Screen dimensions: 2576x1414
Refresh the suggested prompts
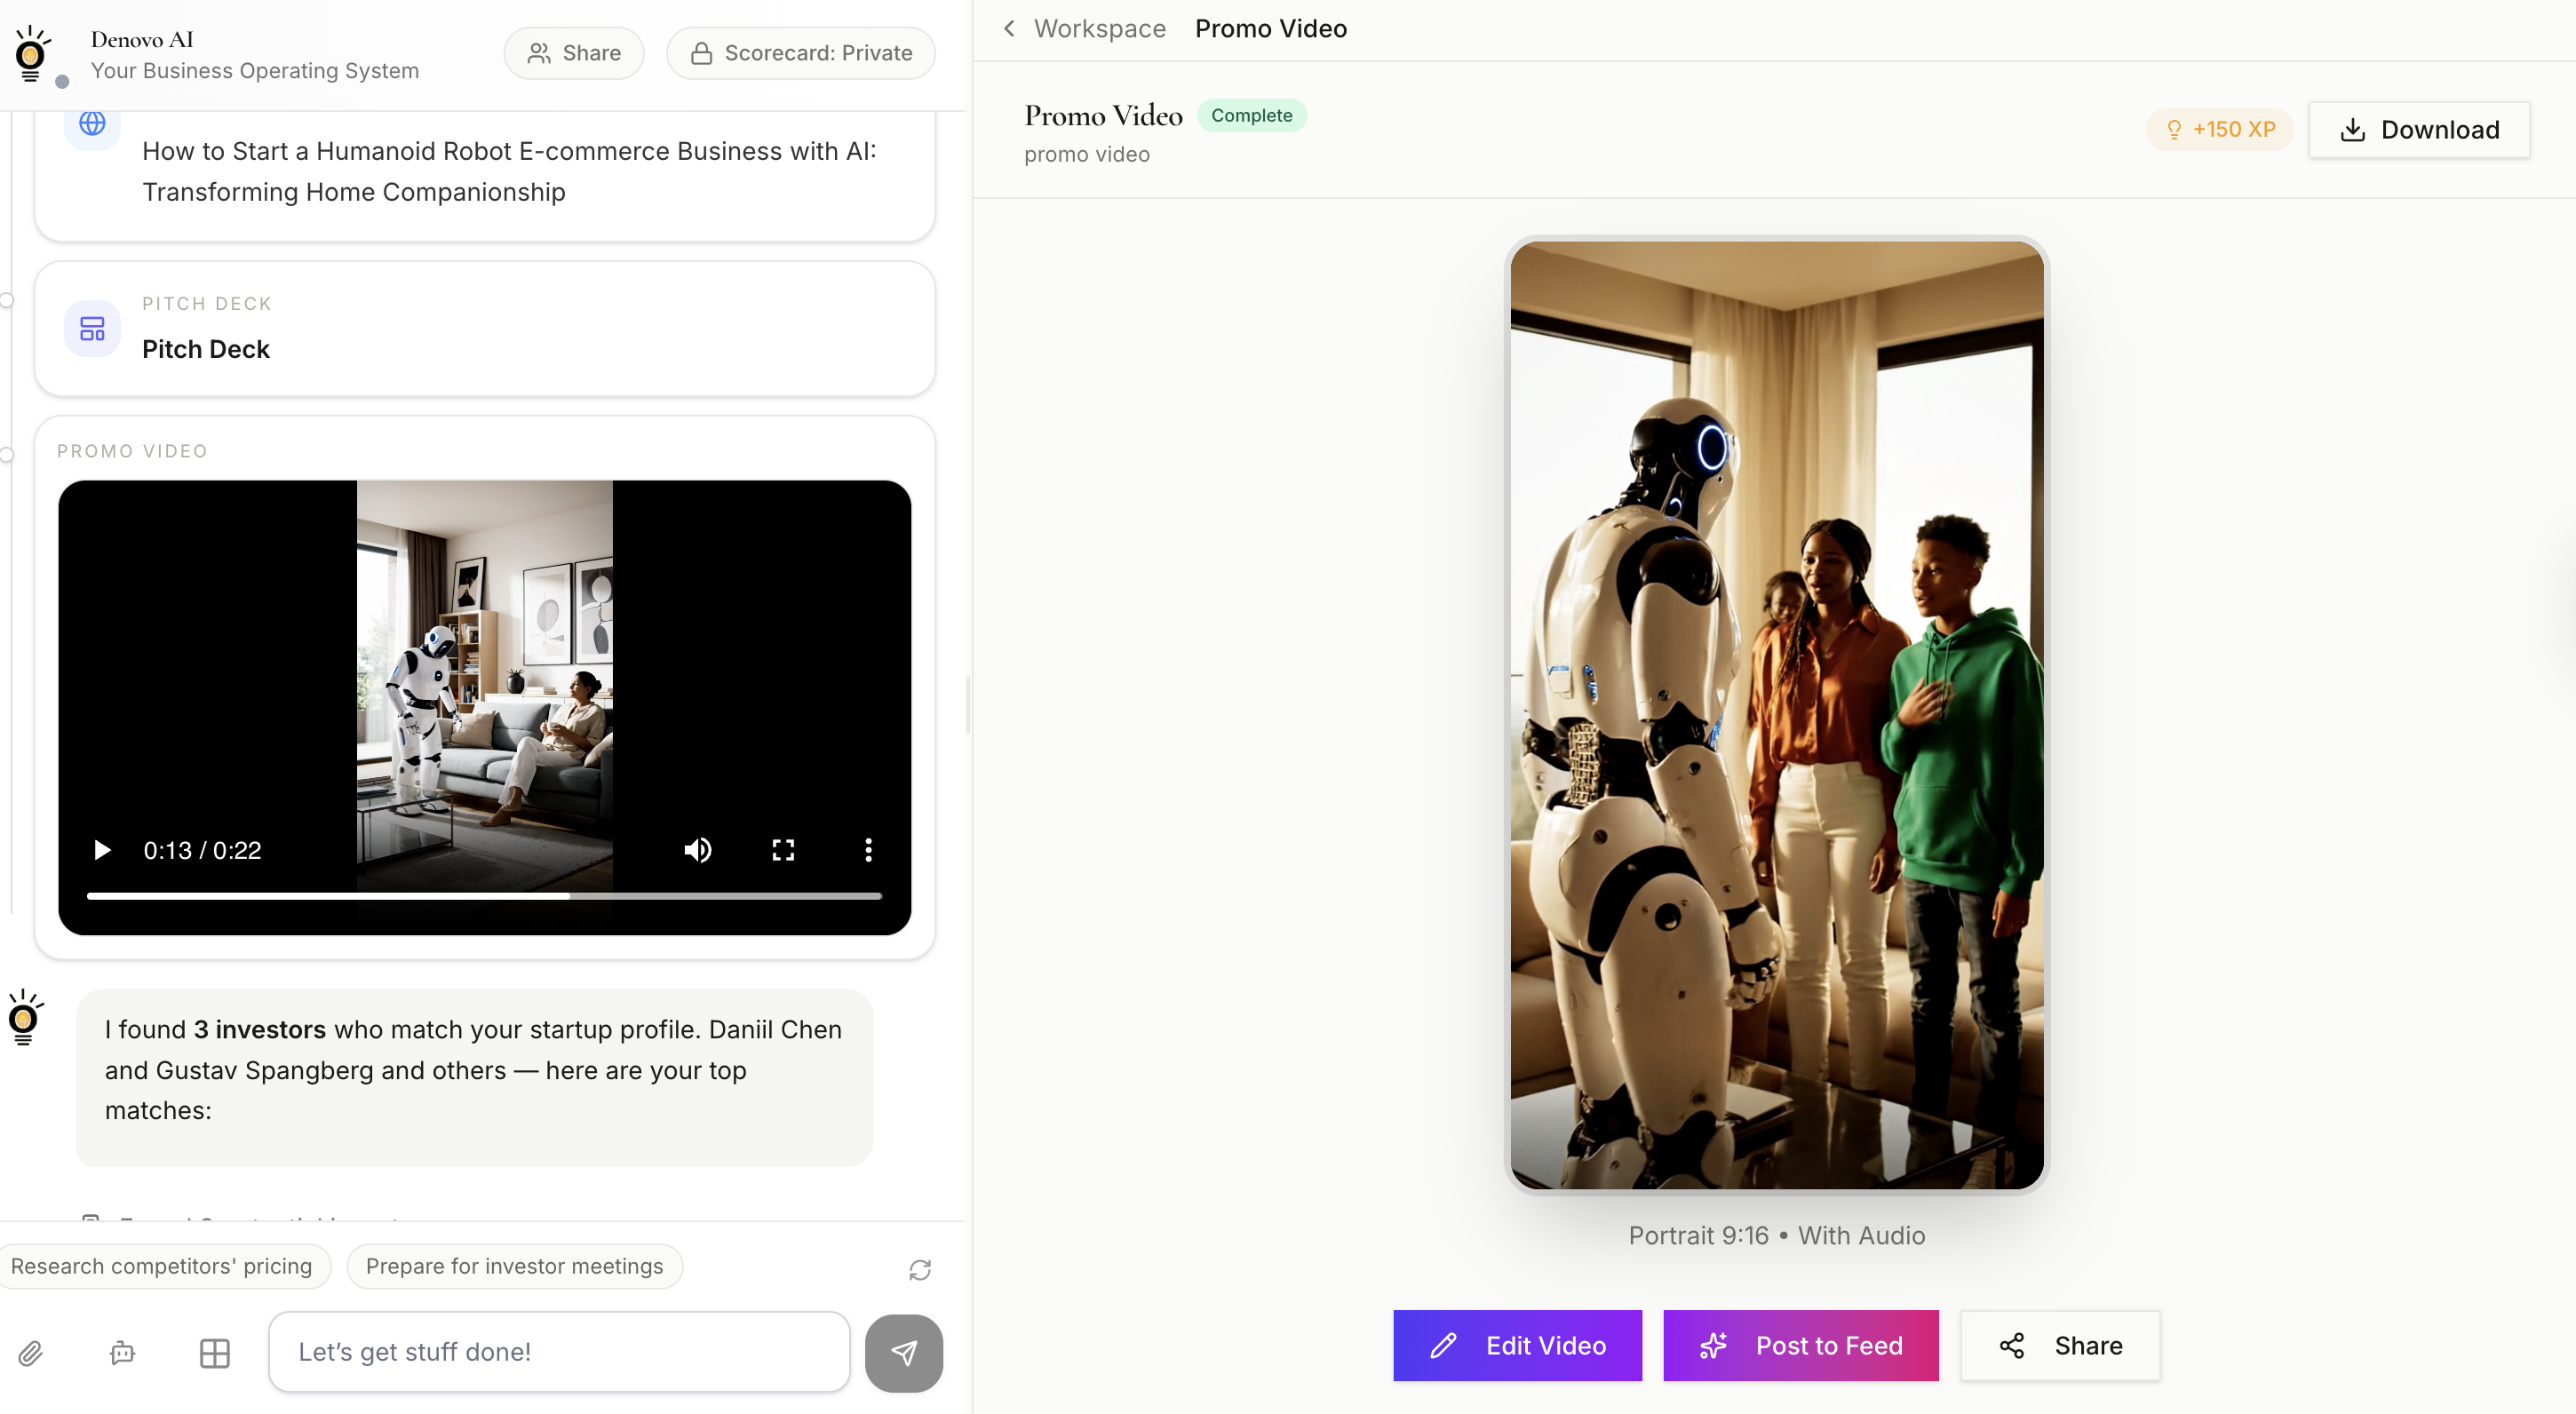point(919,1269)
